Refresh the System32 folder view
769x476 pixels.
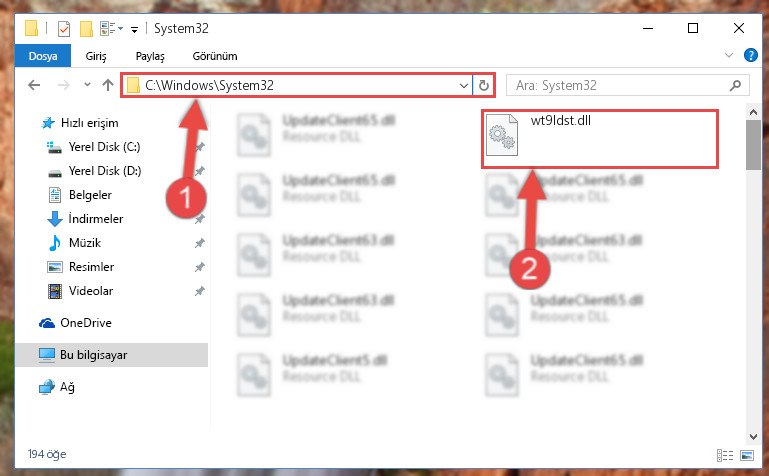tap(484, 85)
